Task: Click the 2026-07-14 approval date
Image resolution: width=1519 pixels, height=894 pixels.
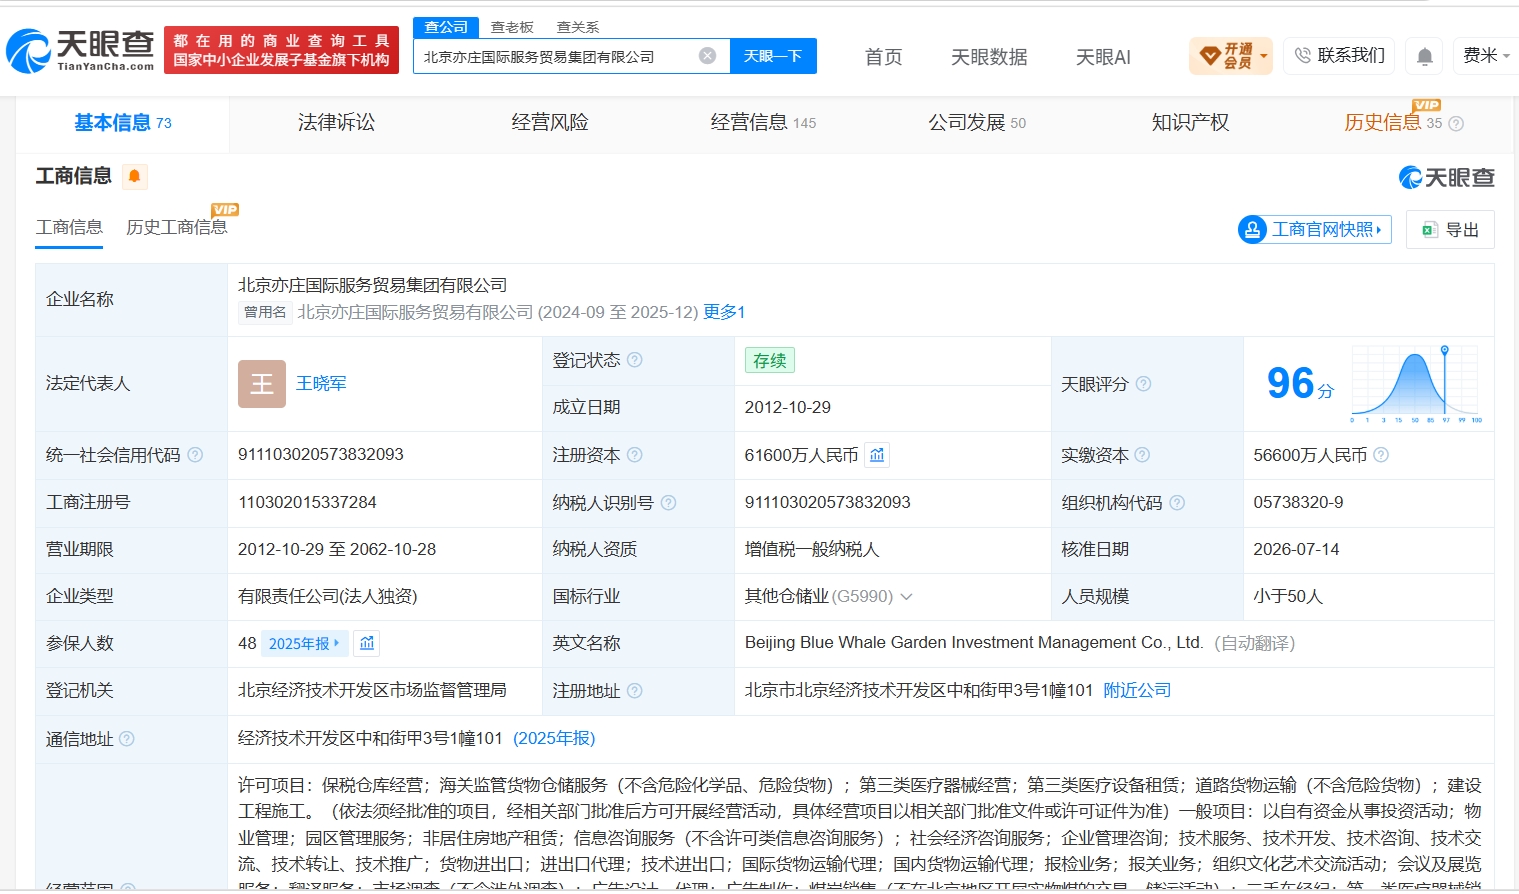Action: click(x=1296, y=550)
